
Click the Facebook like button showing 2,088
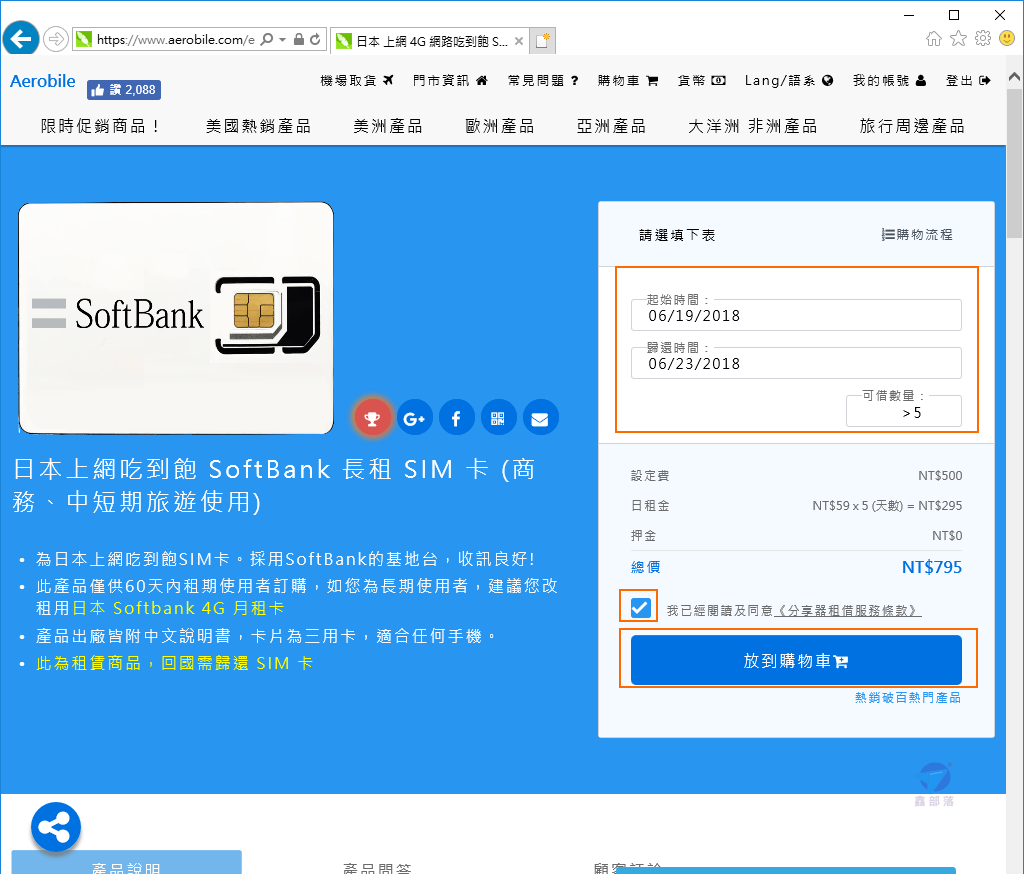pos(124,90)
